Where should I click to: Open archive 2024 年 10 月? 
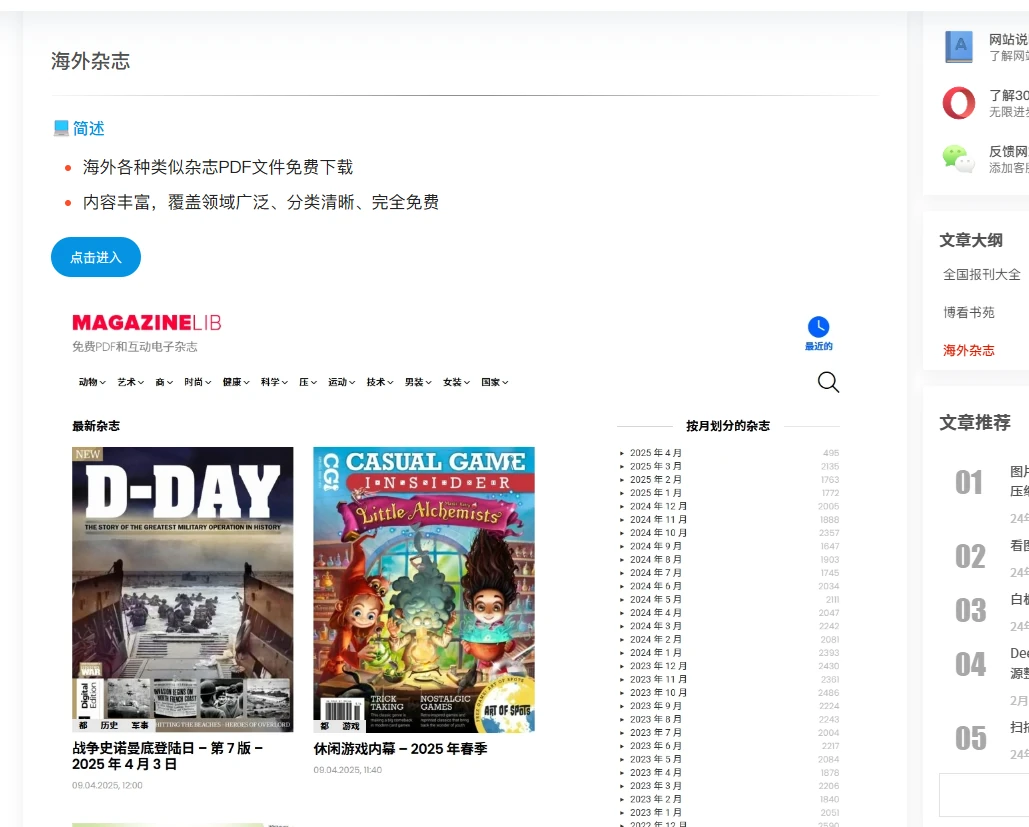pos(658,533)
